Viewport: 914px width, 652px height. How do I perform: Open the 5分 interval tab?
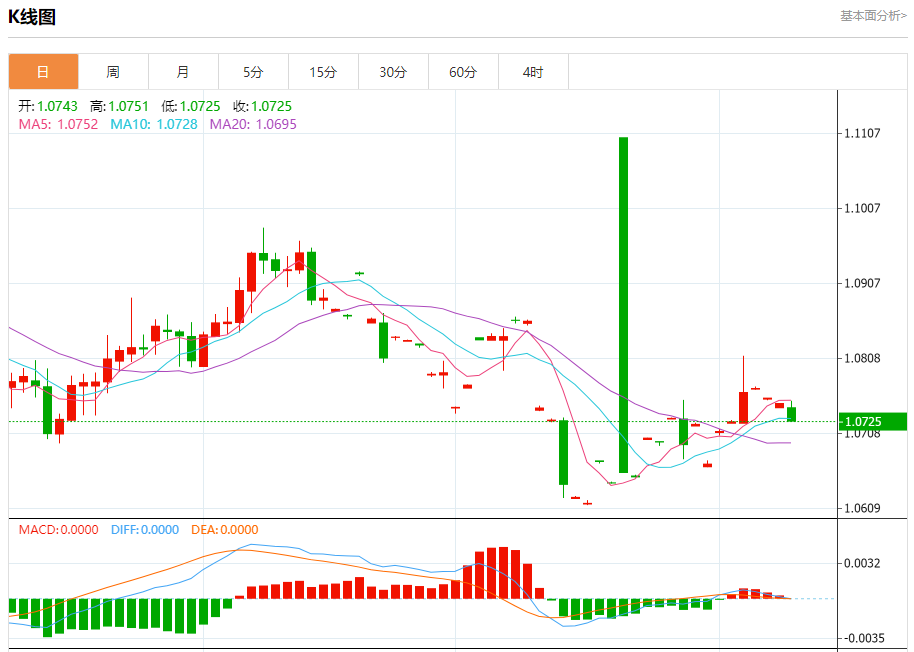point(253,72)
